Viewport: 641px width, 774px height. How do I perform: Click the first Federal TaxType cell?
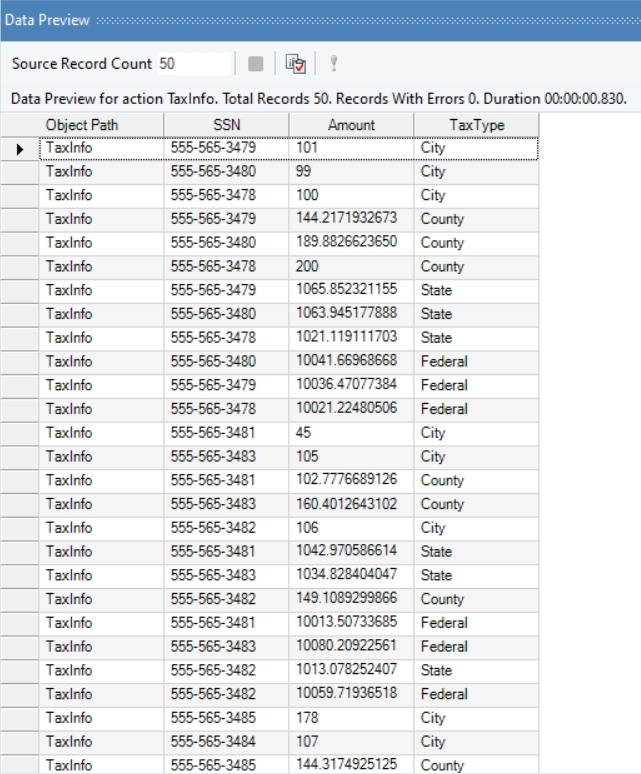tap(476, 361)
